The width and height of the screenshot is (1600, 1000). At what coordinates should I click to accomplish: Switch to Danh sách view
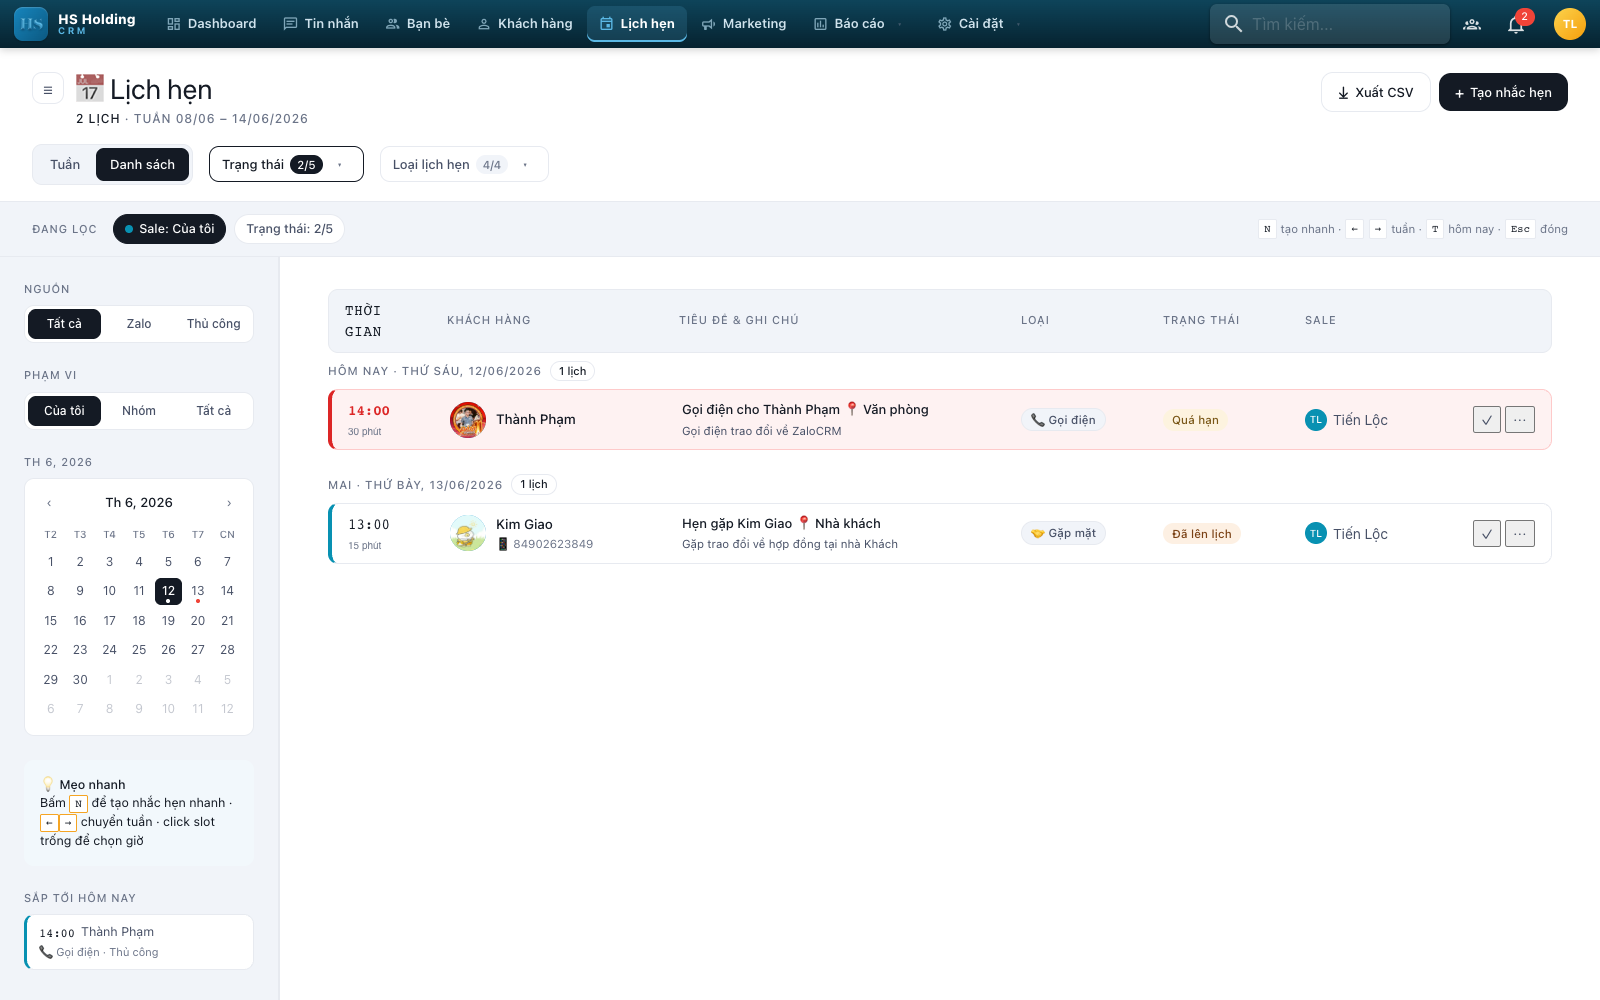pos(142,165)
